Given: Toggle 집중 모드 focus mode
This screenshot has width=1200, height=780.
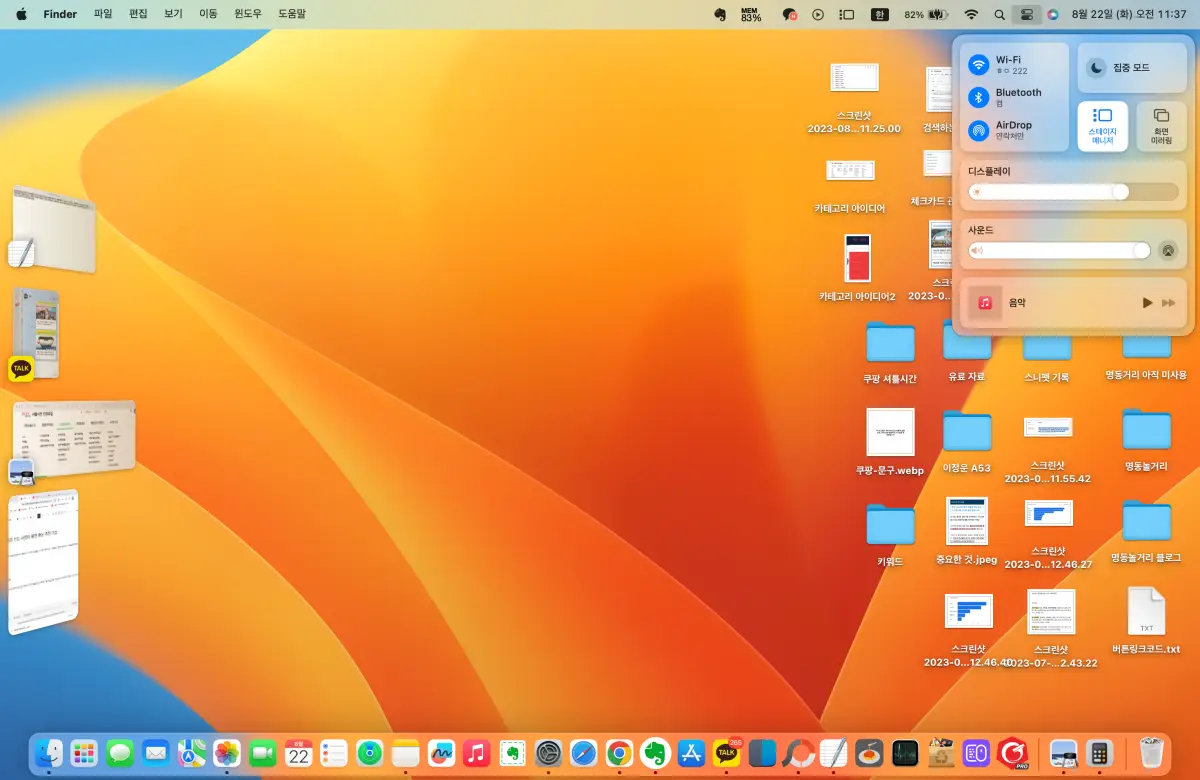Looking at the screenshot, I should coord(1132,68).
